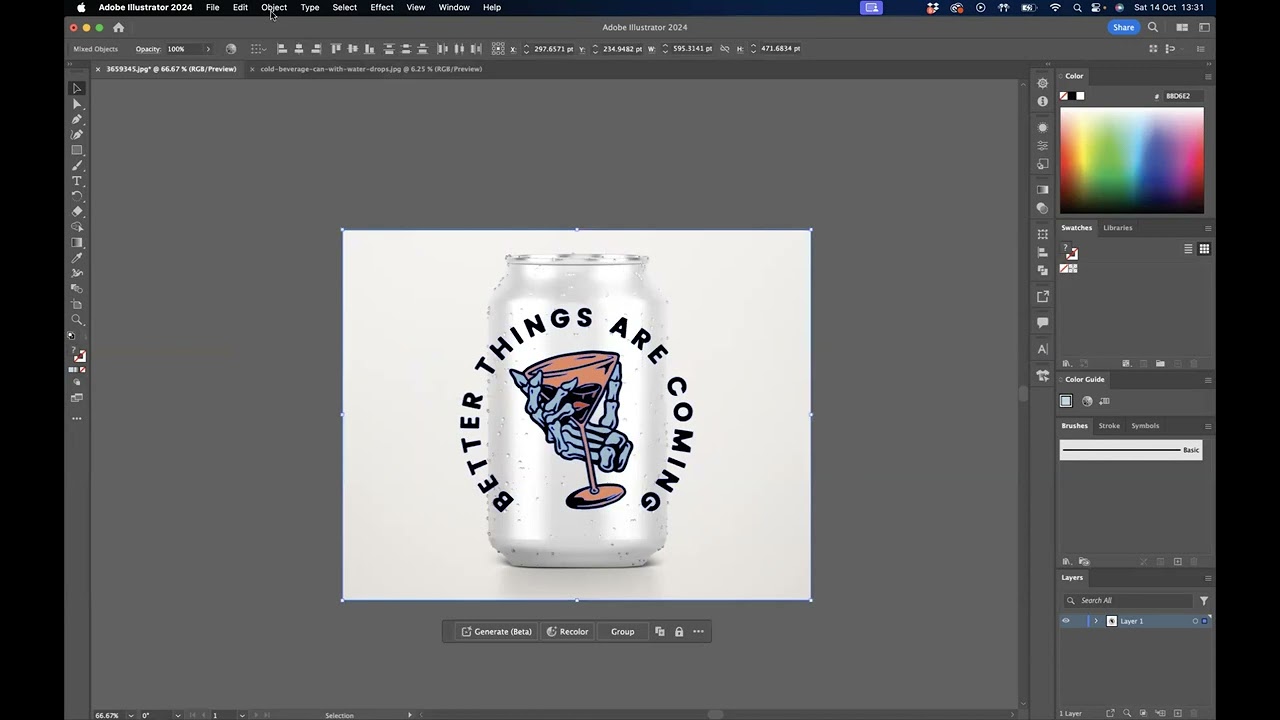
Task: Click Home icon in the title bar
Action: pos(118,27)
